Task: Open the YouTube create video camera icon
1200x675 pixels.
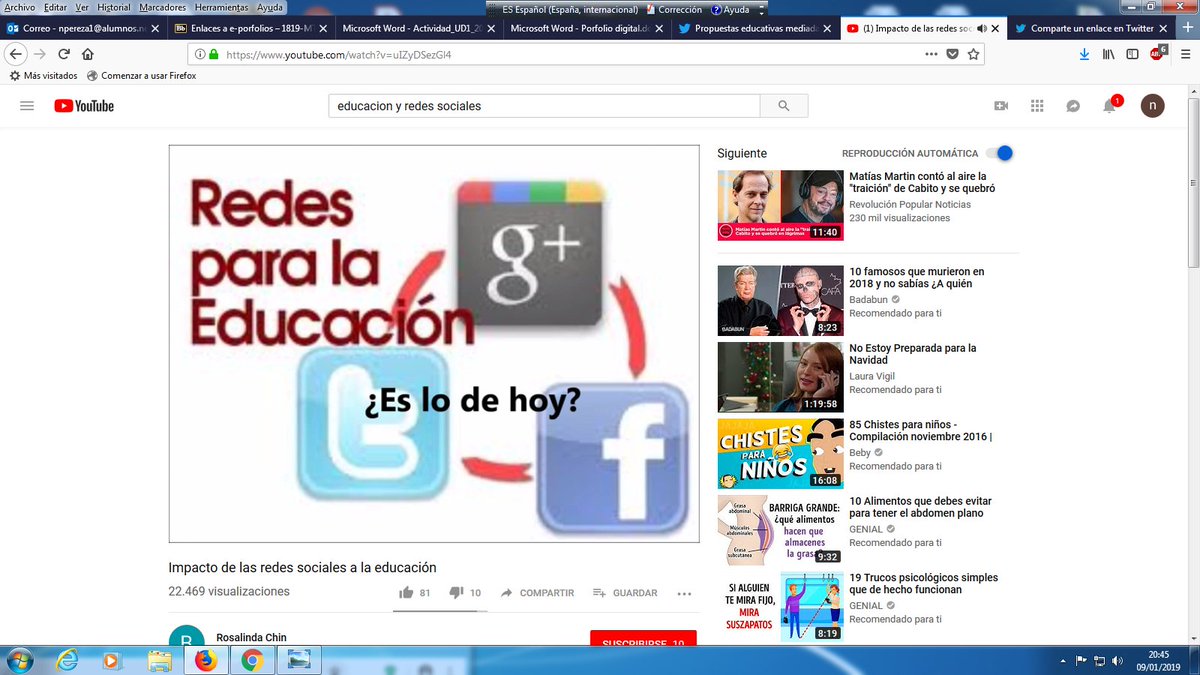Action: coord(1001,106)
